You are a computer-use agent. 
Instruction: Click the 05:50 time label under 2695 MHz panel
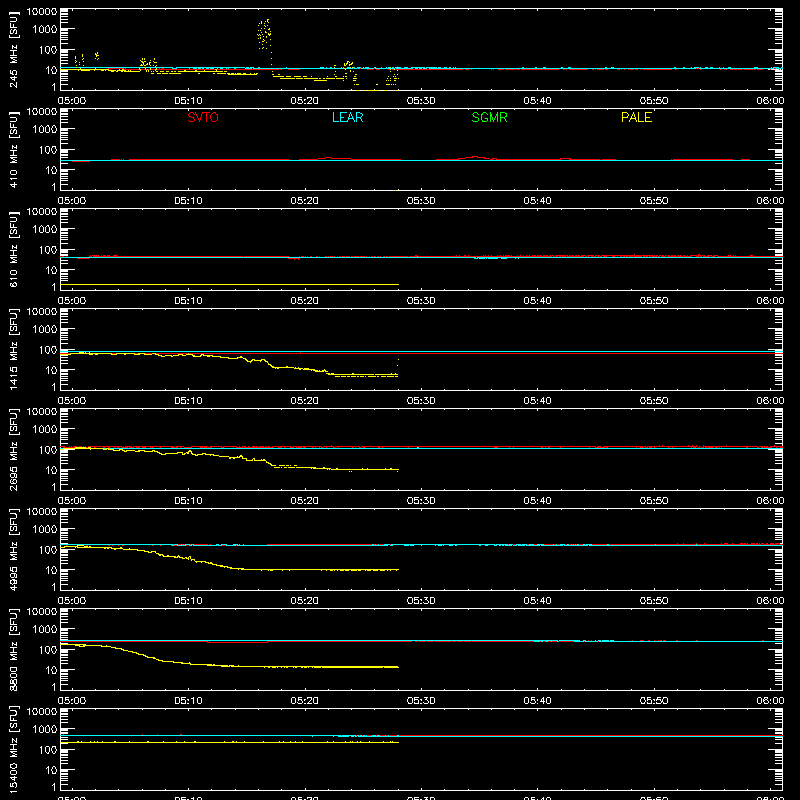[654, 501]
